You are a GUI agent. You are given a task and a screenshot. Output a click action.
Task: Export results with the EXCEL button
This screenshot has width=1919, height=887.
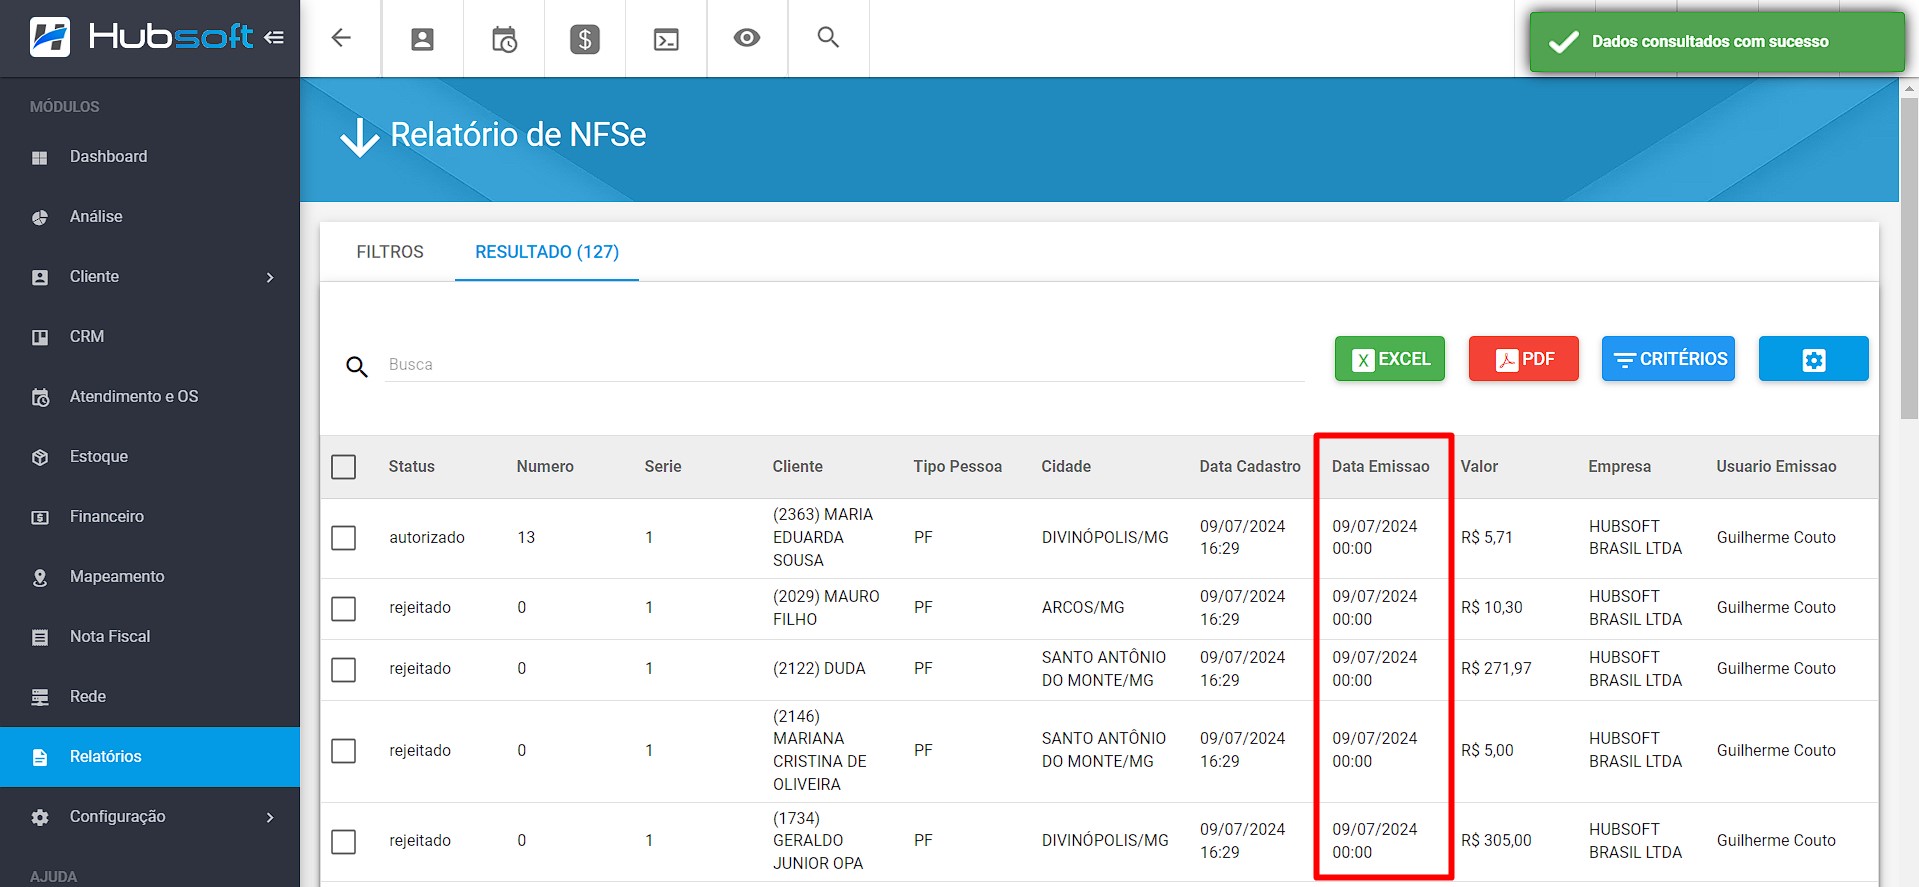[1389, 359]
